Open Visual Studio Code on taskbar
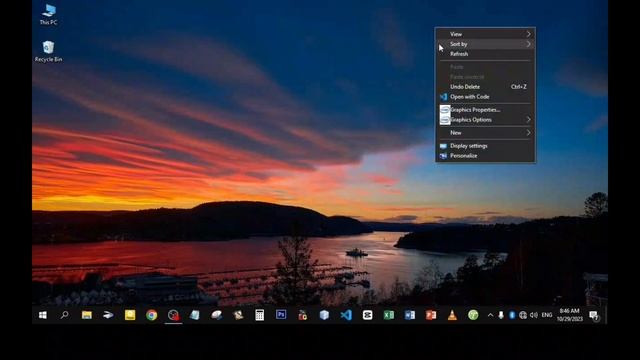Screen dimensions: 640x360 [346, 315]
